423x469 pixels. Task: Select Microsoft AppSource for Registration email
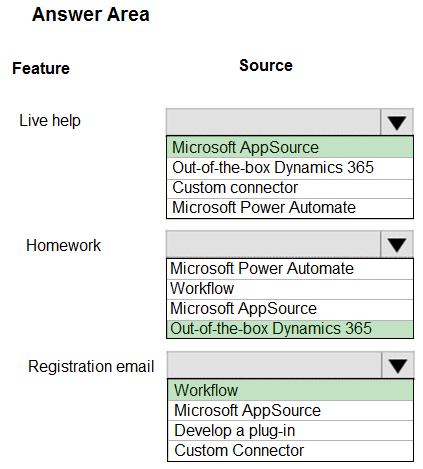pos(290,410)
